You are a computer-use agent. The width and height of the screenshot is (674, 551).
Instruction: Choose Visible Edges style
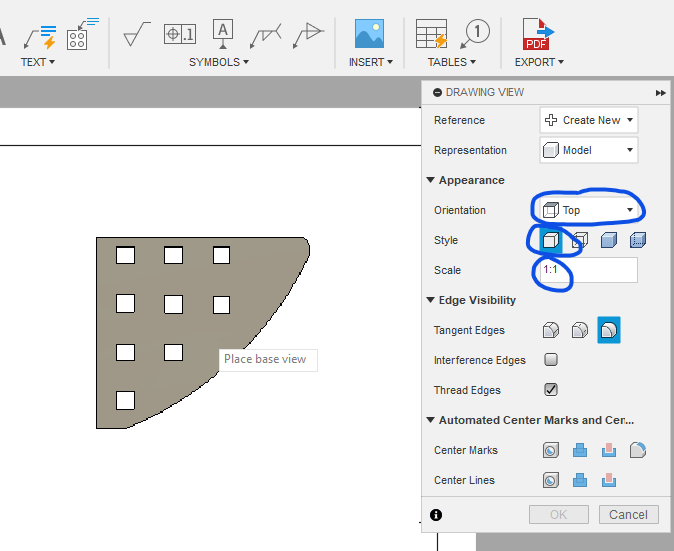[551, 240]
